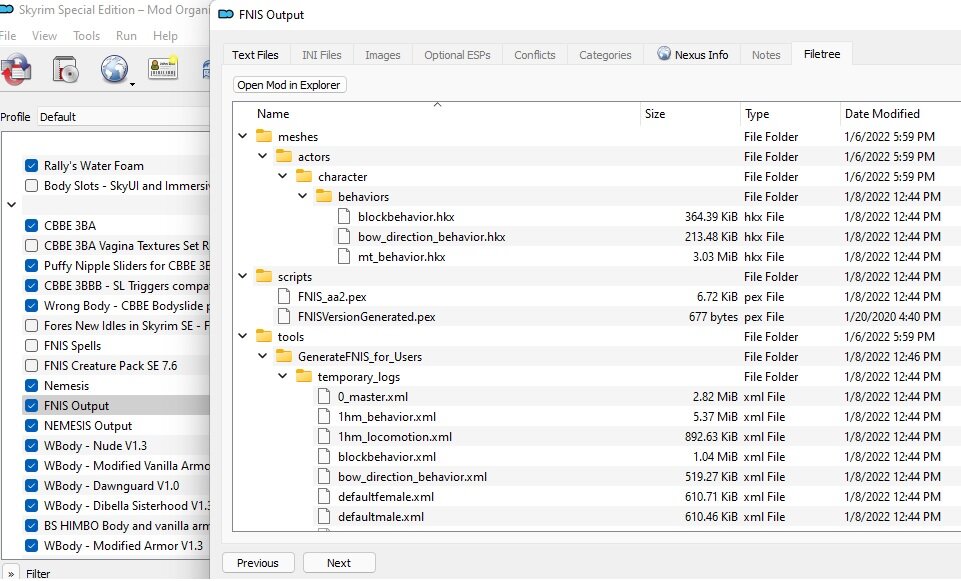
Task: Click the blockbehavior.xml file icon
Action: click(324, 457)
